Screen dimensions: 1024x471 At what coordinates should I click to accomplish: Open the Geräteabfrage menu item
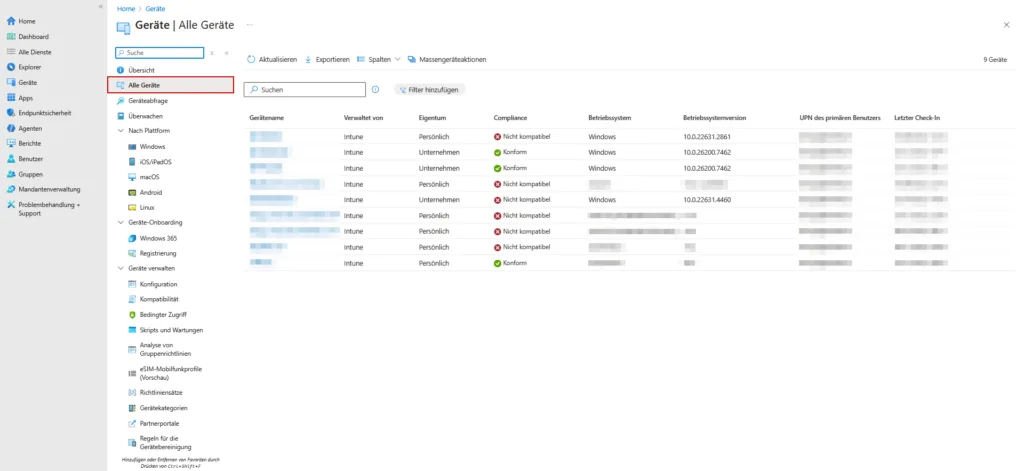146,101
